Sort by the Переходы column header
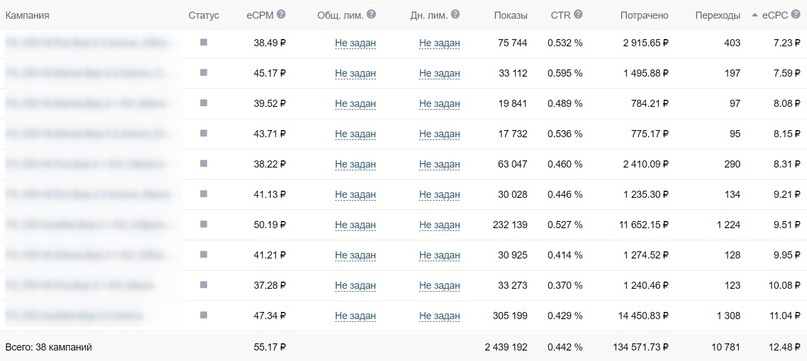Viewport: 807px width, 361px height. (x=717, y=15)
